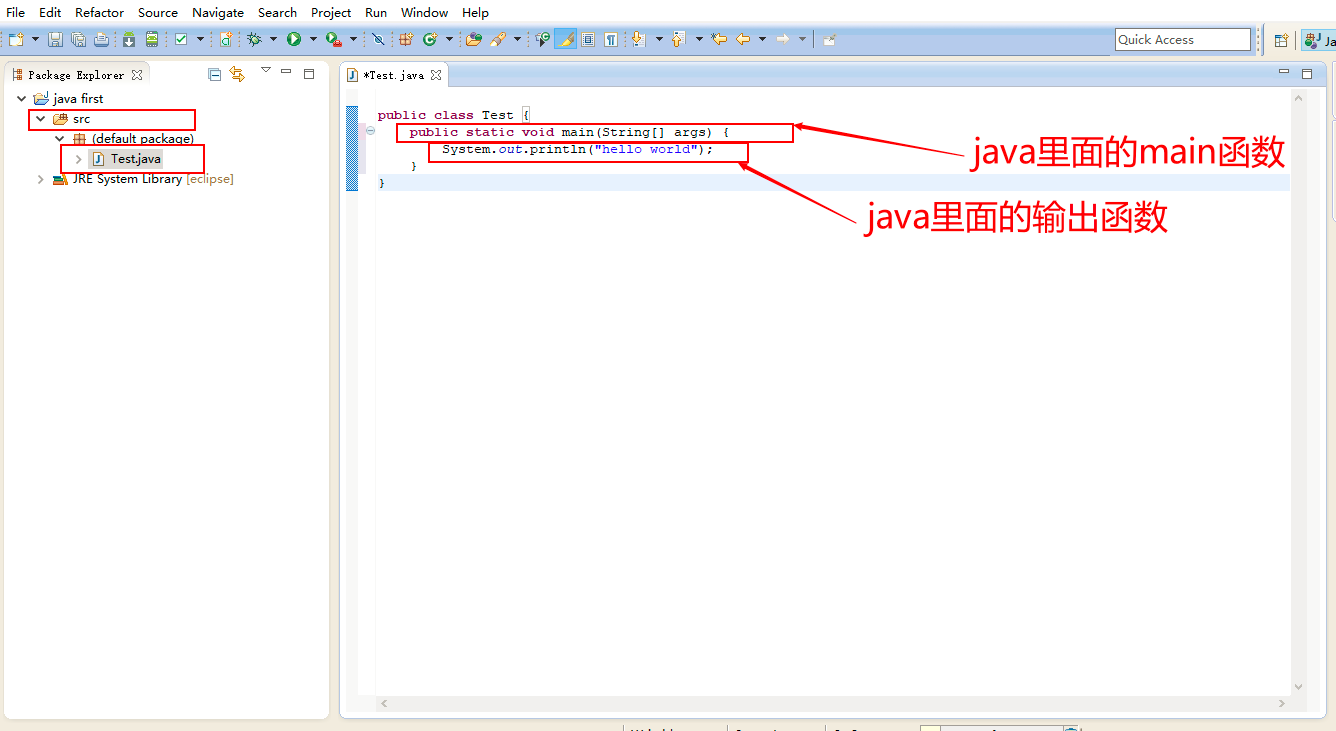Viewport: 1336px width, 731px height.
Task: Open the Edit menu
Action: (50, 12)
